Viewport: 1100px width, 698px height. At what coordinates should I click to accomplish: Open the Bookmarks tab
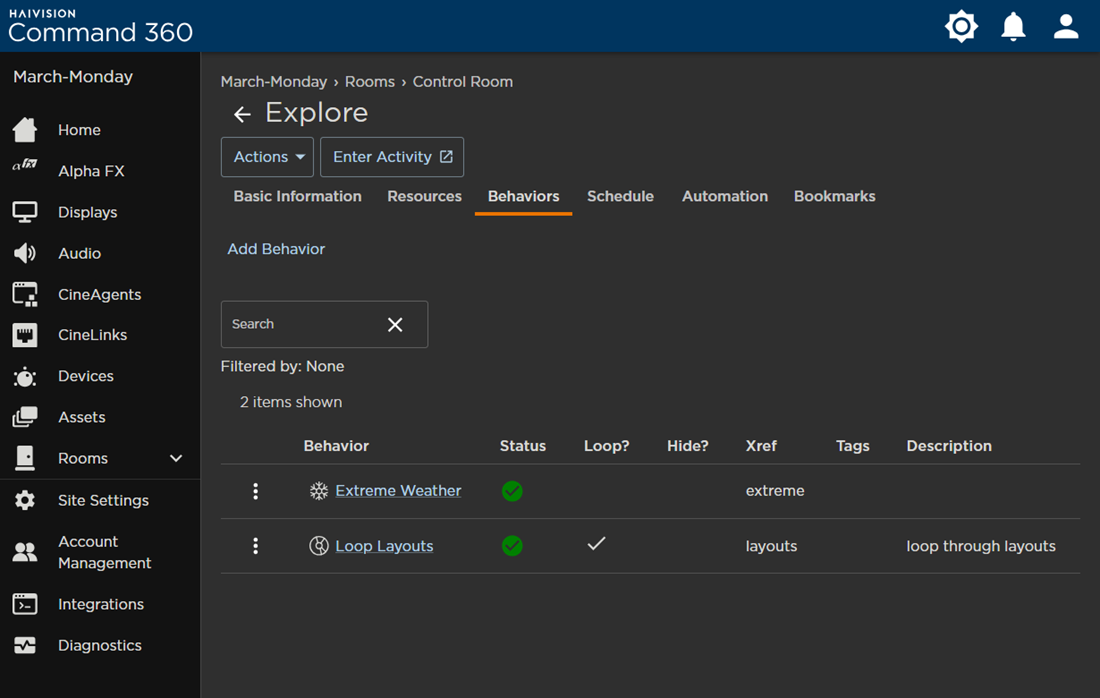click(x=834, y=196)
